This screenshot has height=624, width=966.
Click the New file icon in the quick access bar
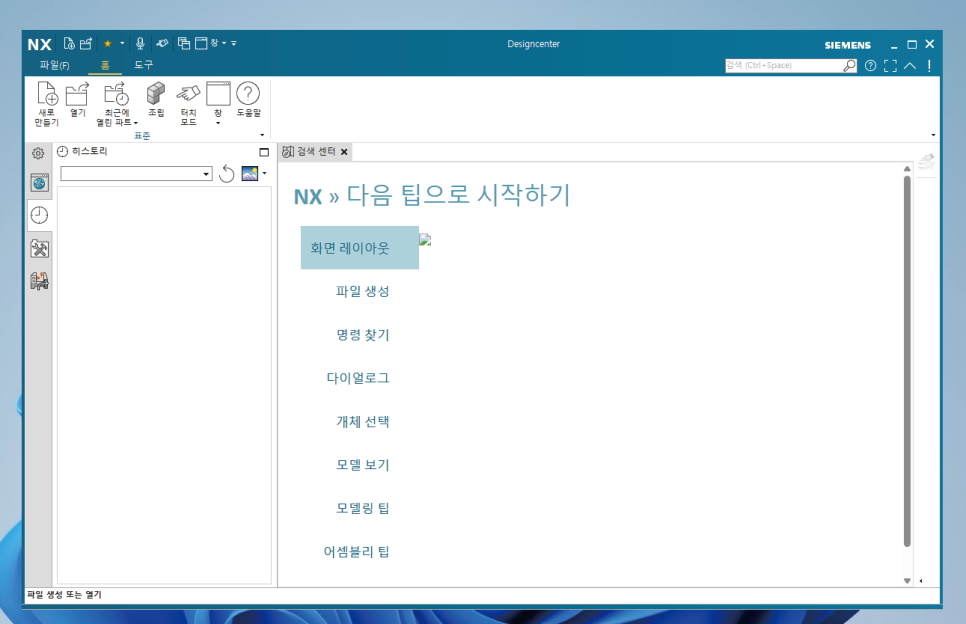click(x=69, y=44)
